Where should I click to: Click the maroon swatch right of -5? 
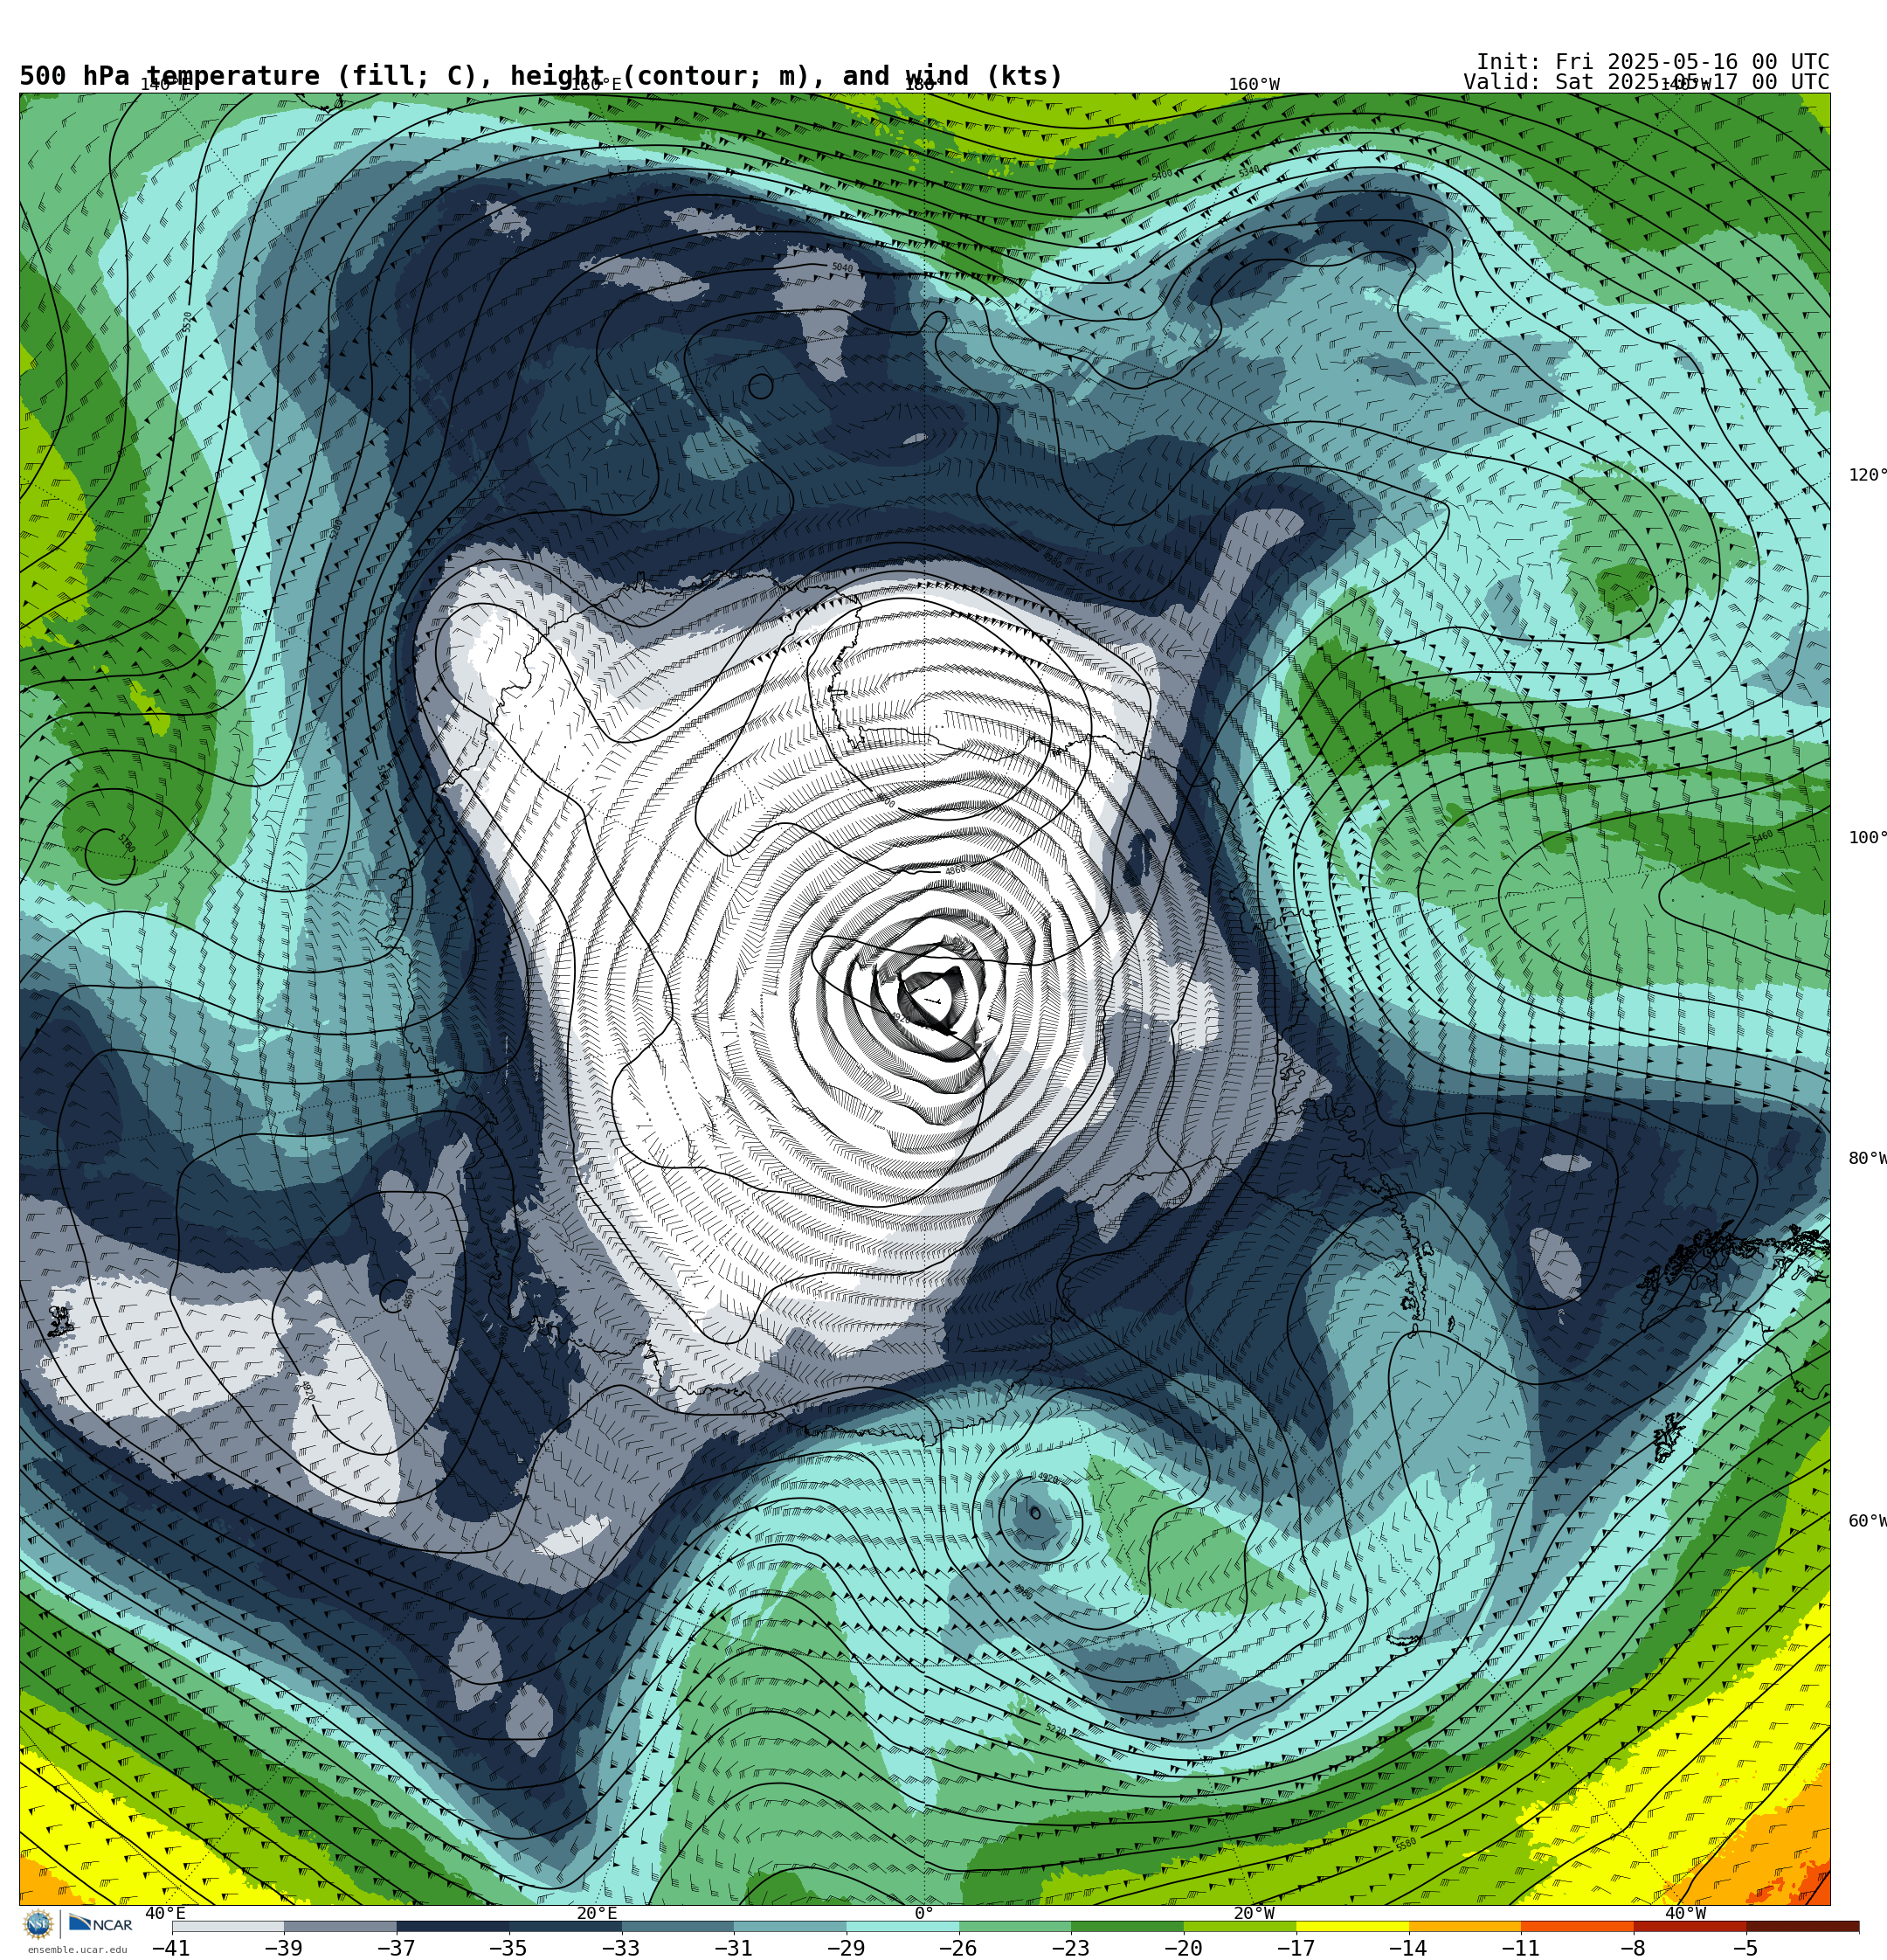click(1803, 1926)
